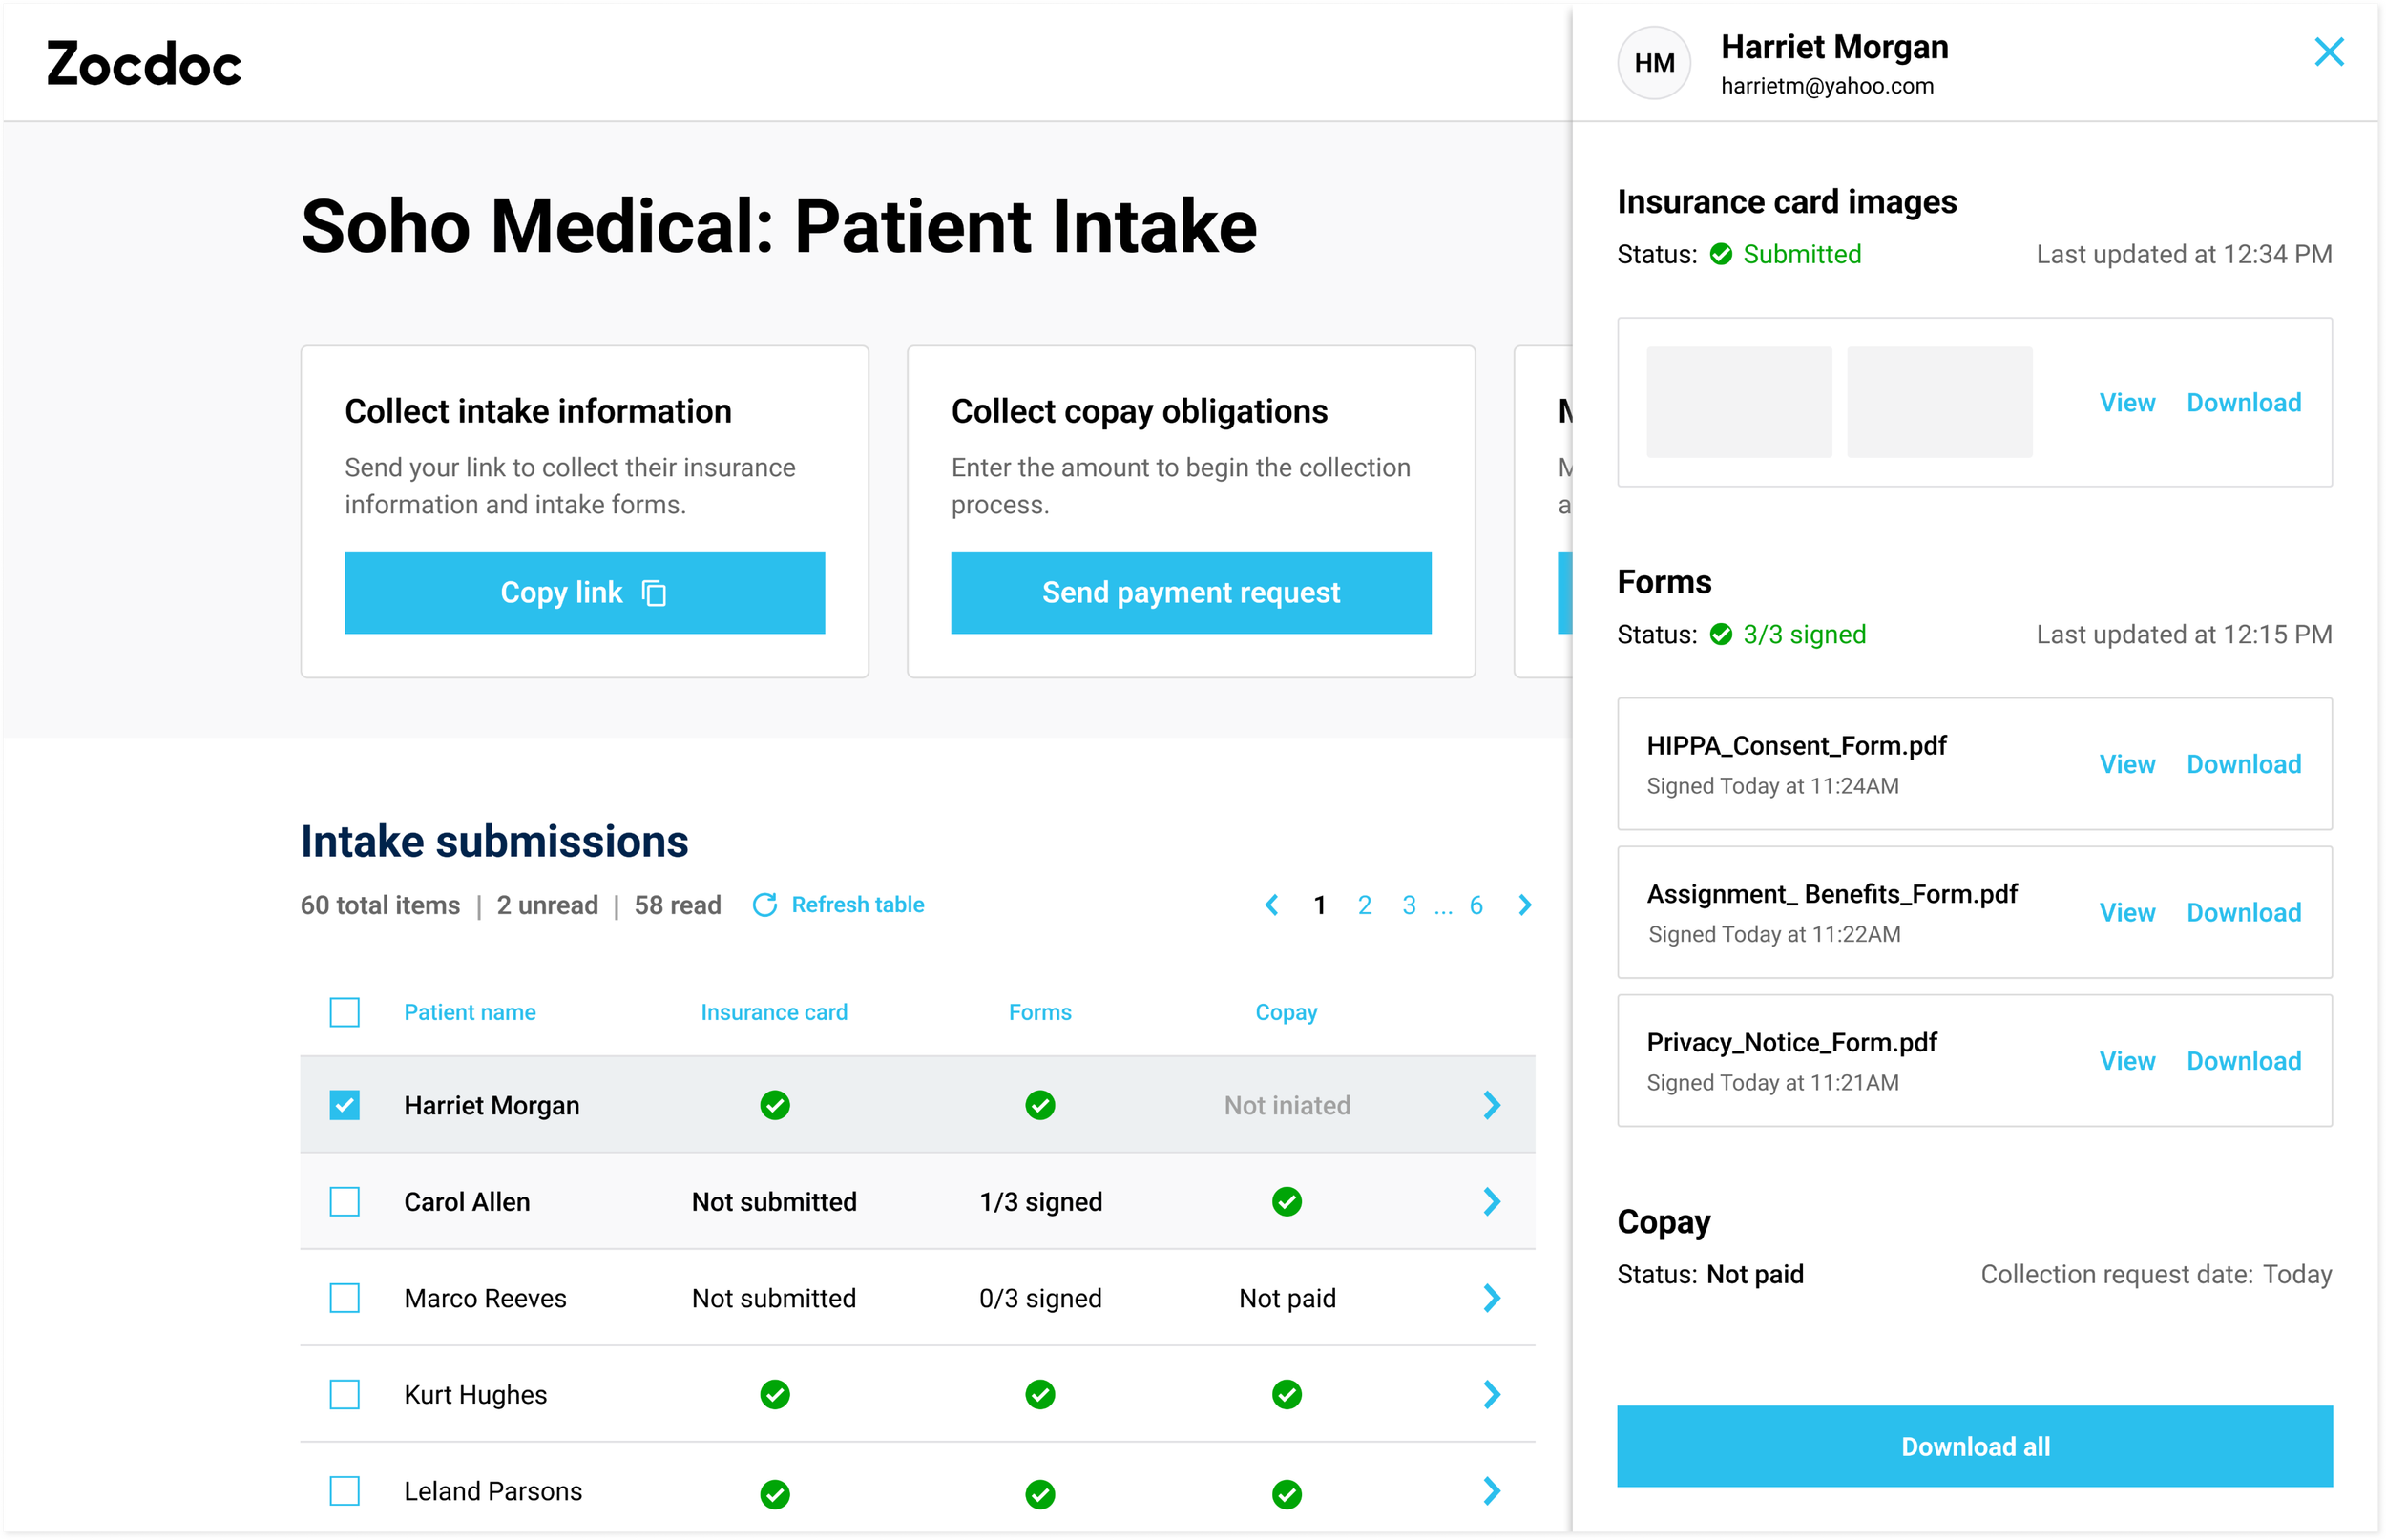Screen dimensions: 2386x1540
Task: Check the Carol Allen row checkbox
Action: [x=345, y=1201]
